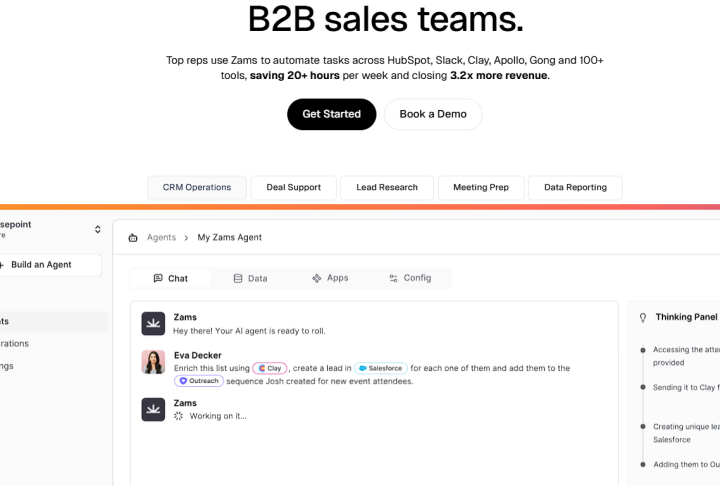Click Eva Decker's profile photo
Screen dimensions: 720x486
coord(153,362)
